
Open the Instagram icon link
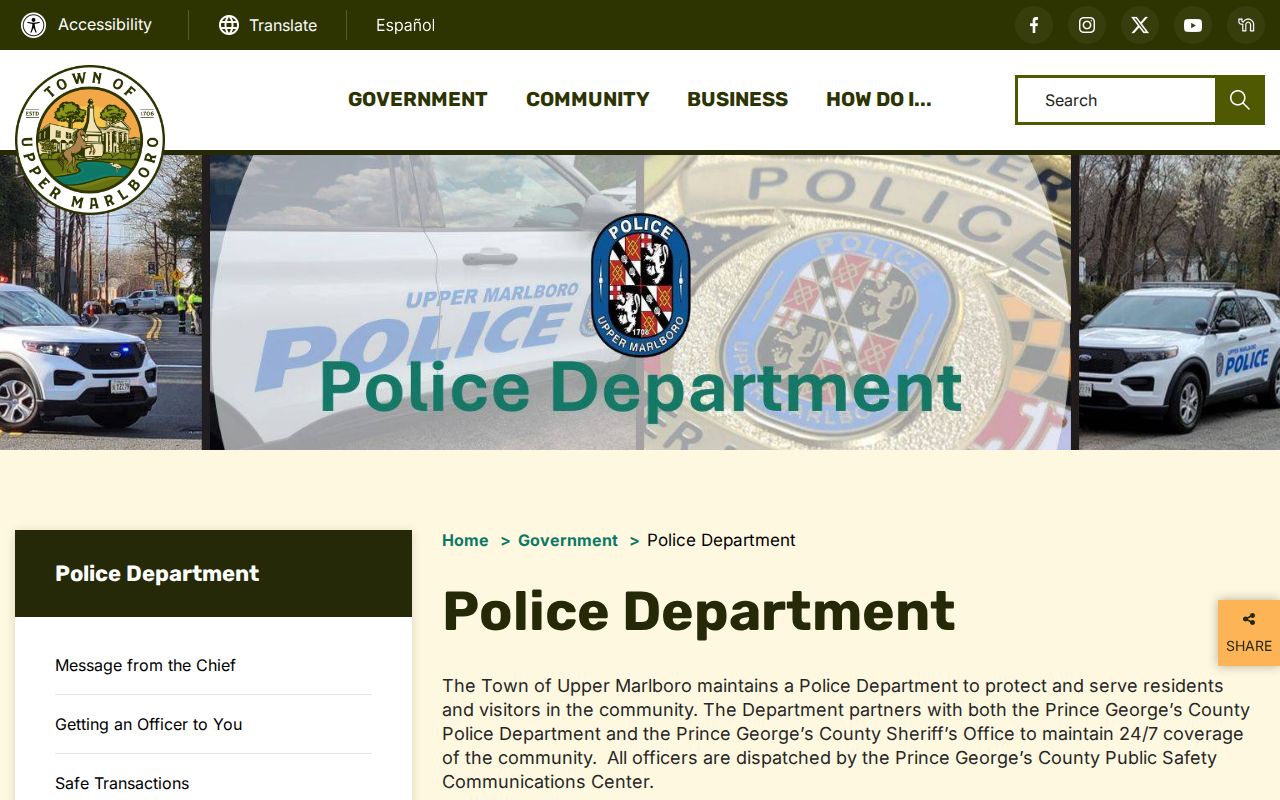point(1087,25)
